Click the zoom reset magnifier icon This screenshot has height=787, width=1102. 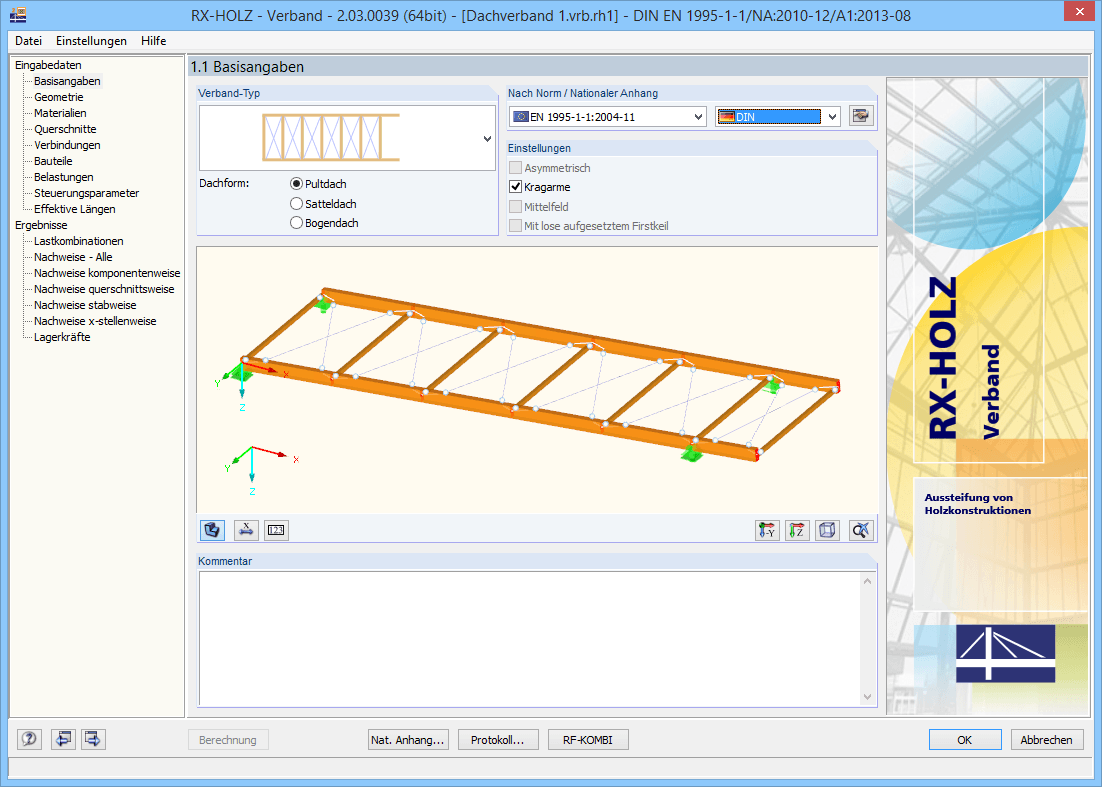pyautogui.click(x=861, y=530)
